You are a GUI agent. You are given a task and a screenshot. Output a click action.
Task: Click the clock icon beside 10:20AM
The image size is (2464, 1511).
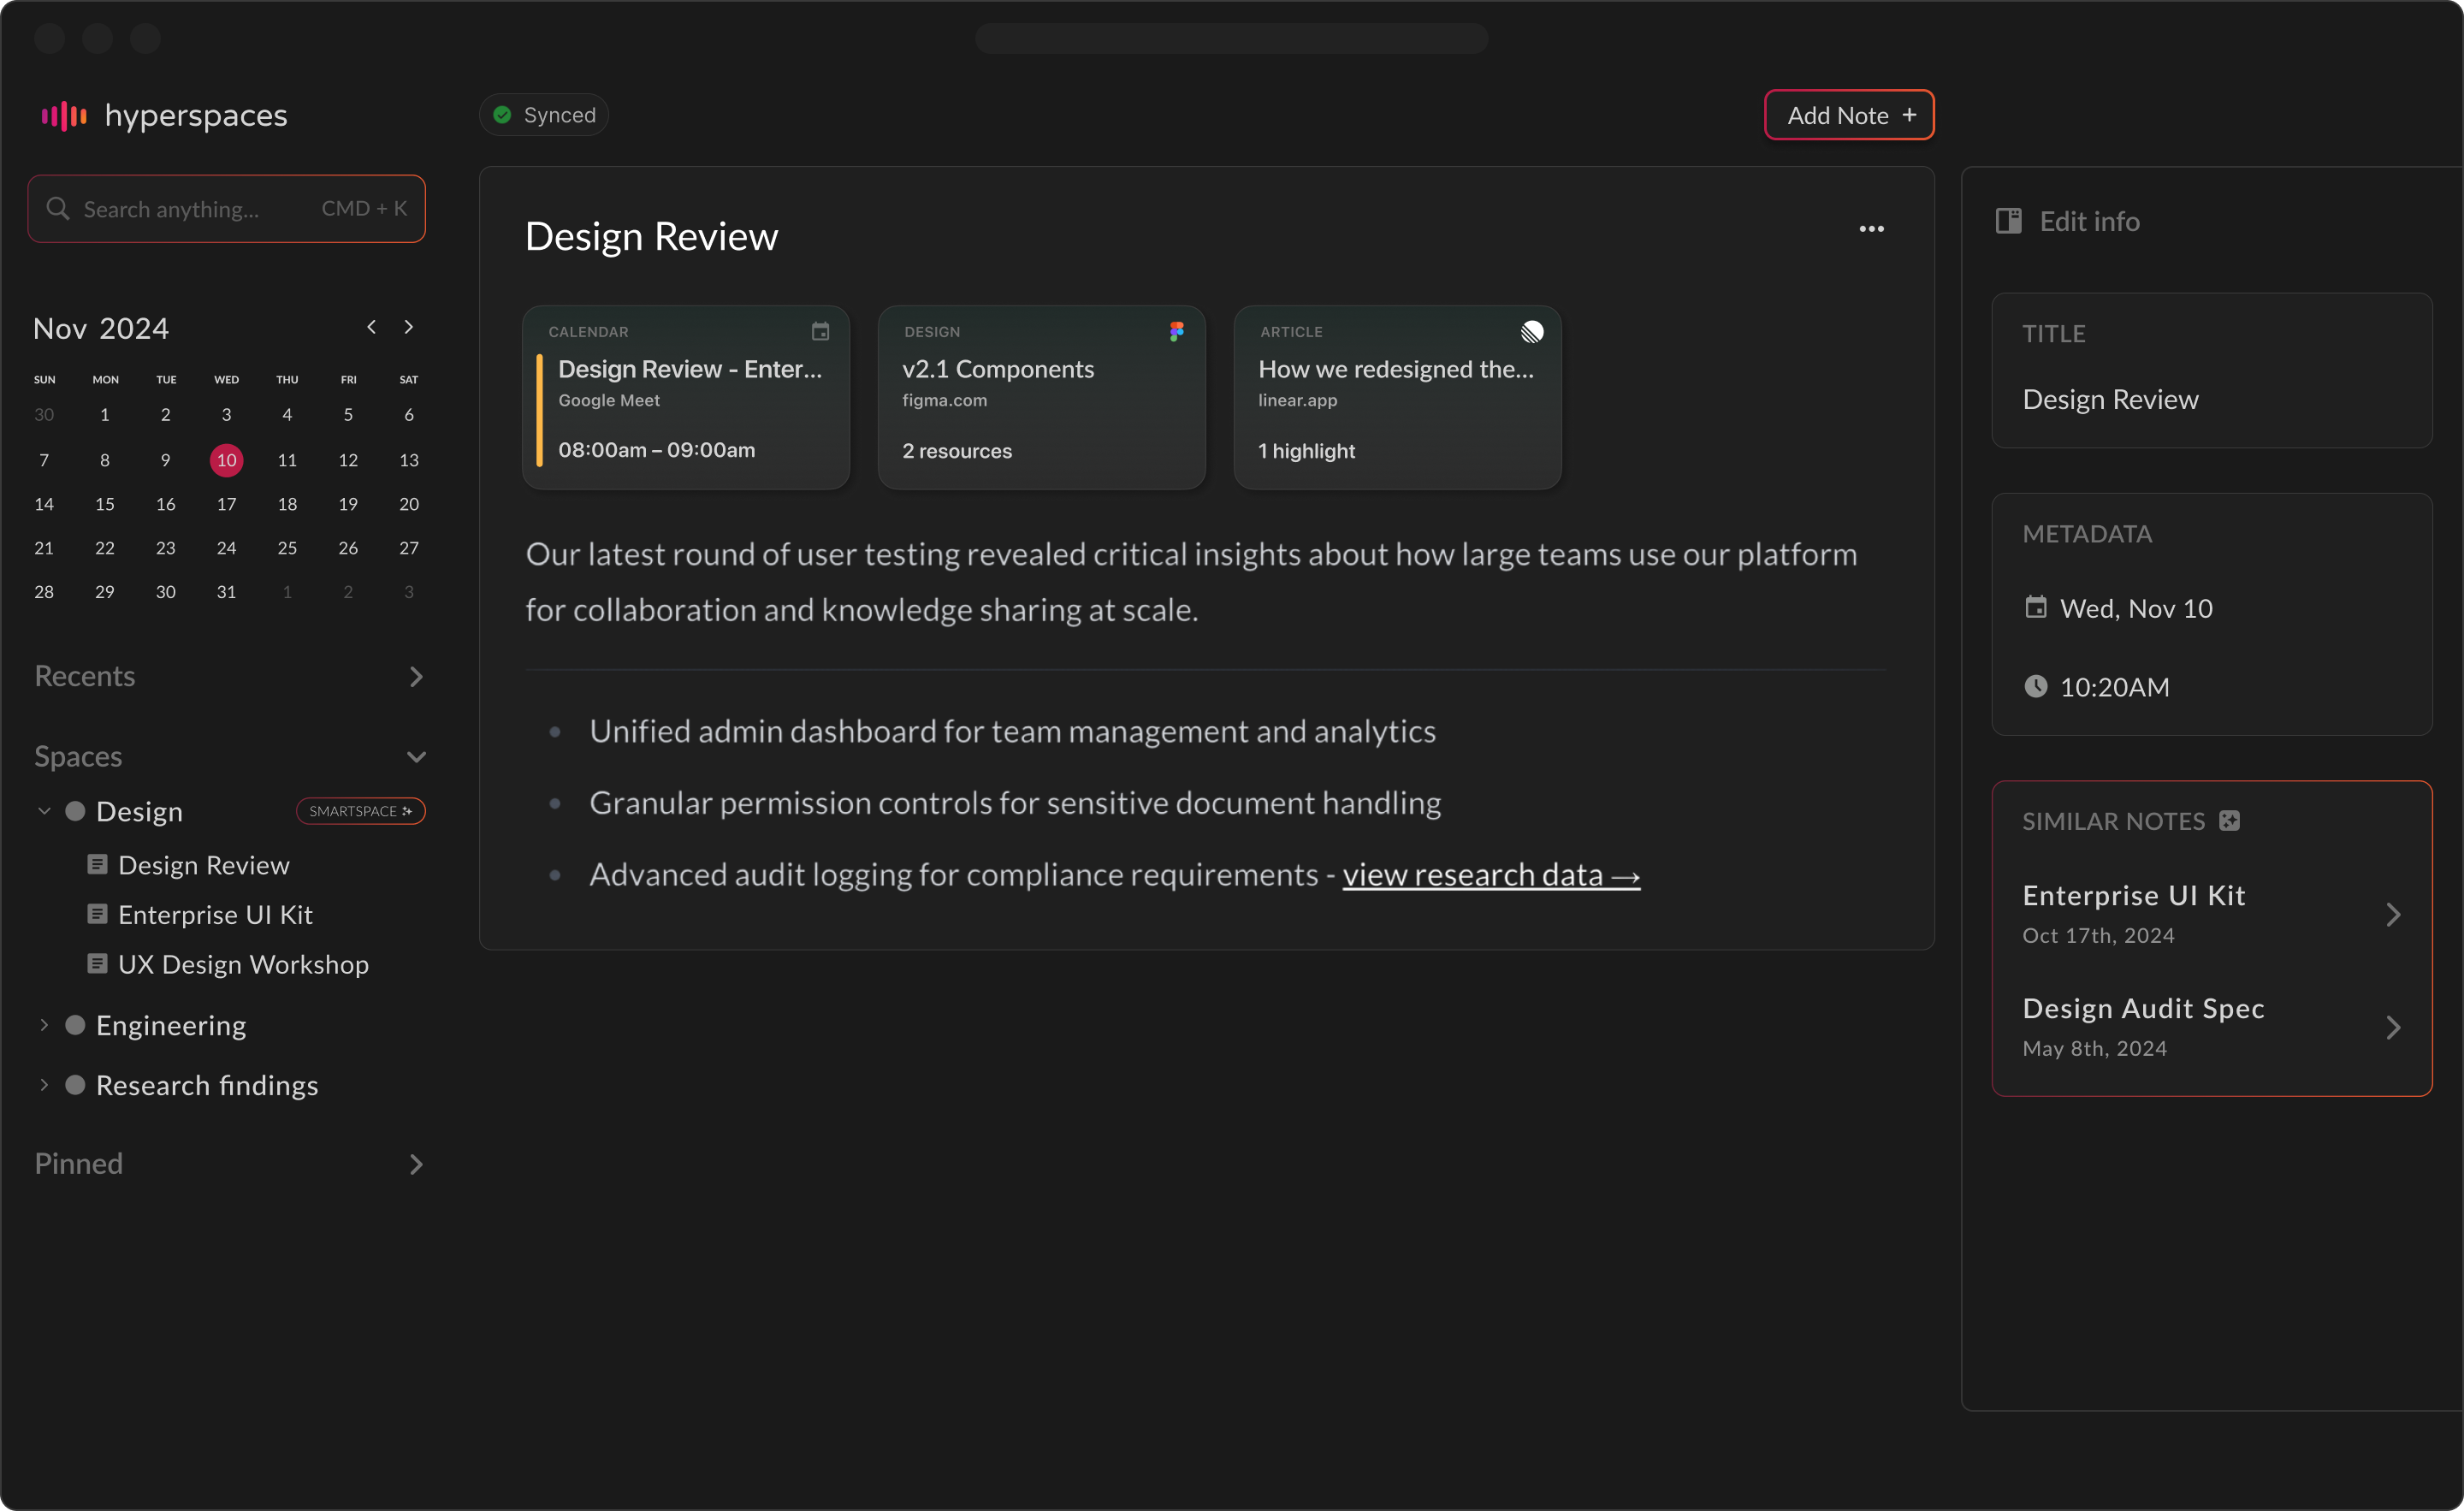(2035, 686)
